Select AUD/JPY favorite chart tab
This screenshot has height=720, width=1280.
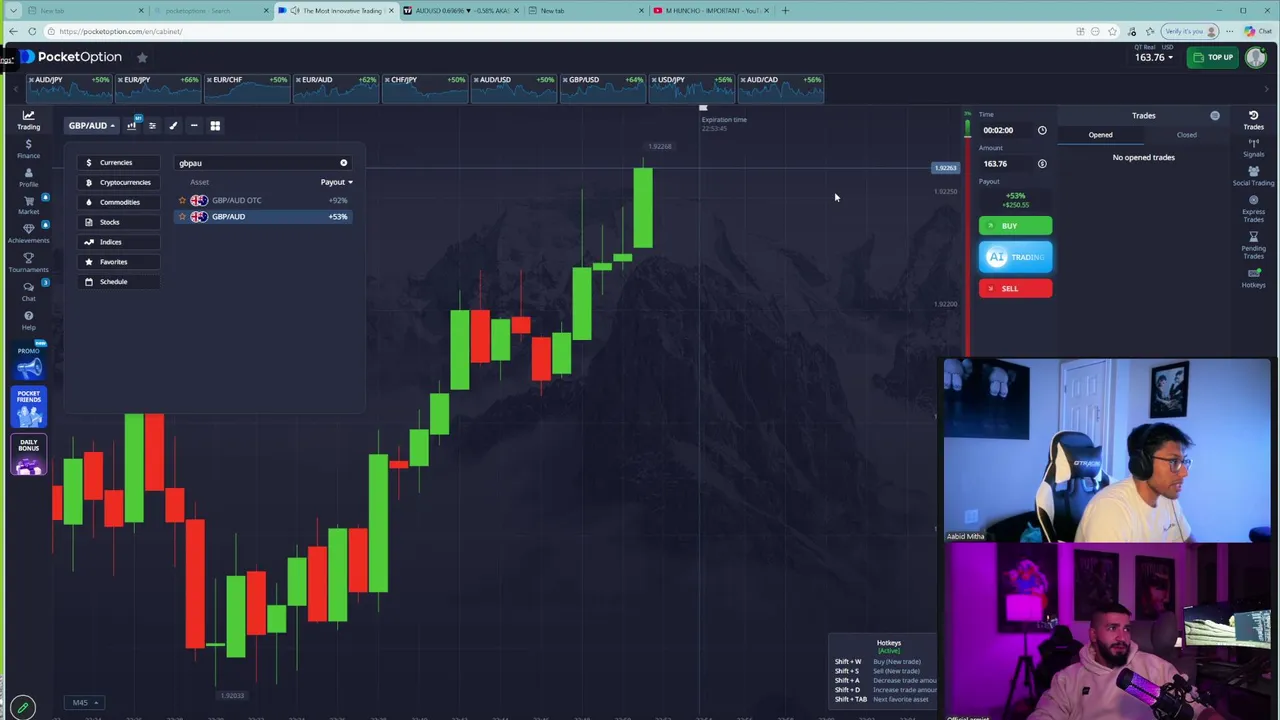(x=69, y=89)
